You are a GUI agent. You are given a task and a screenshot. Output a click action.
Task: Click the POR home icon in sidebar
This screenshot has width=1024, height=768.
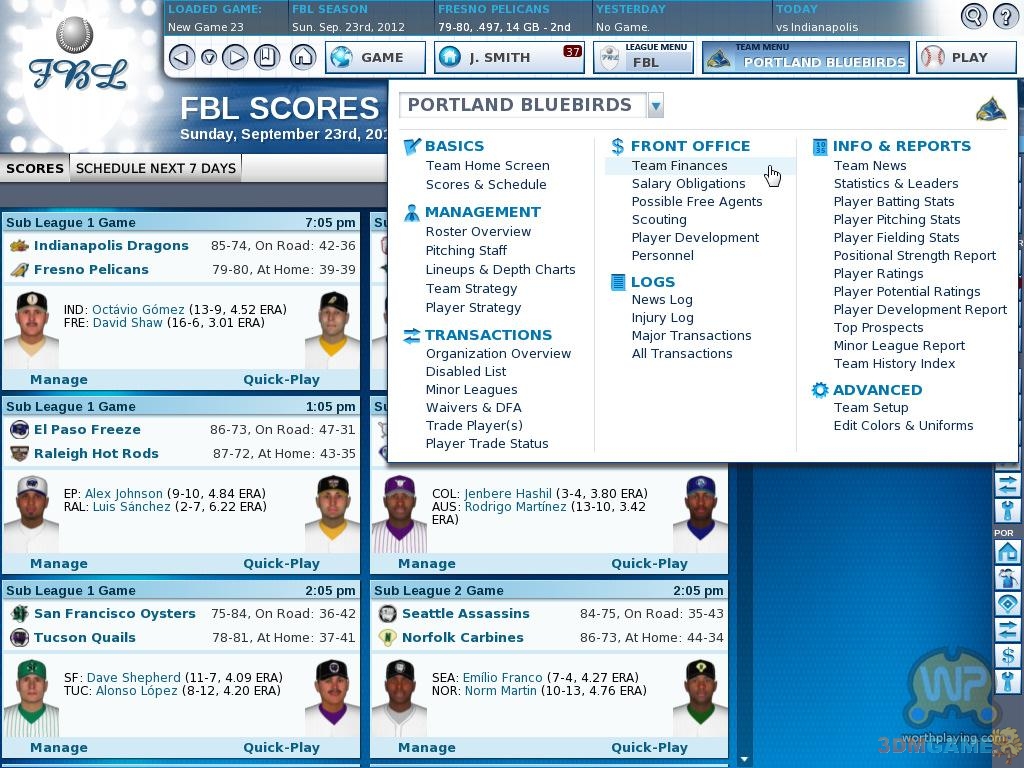pyautogui.click(x=1007, y=552)
